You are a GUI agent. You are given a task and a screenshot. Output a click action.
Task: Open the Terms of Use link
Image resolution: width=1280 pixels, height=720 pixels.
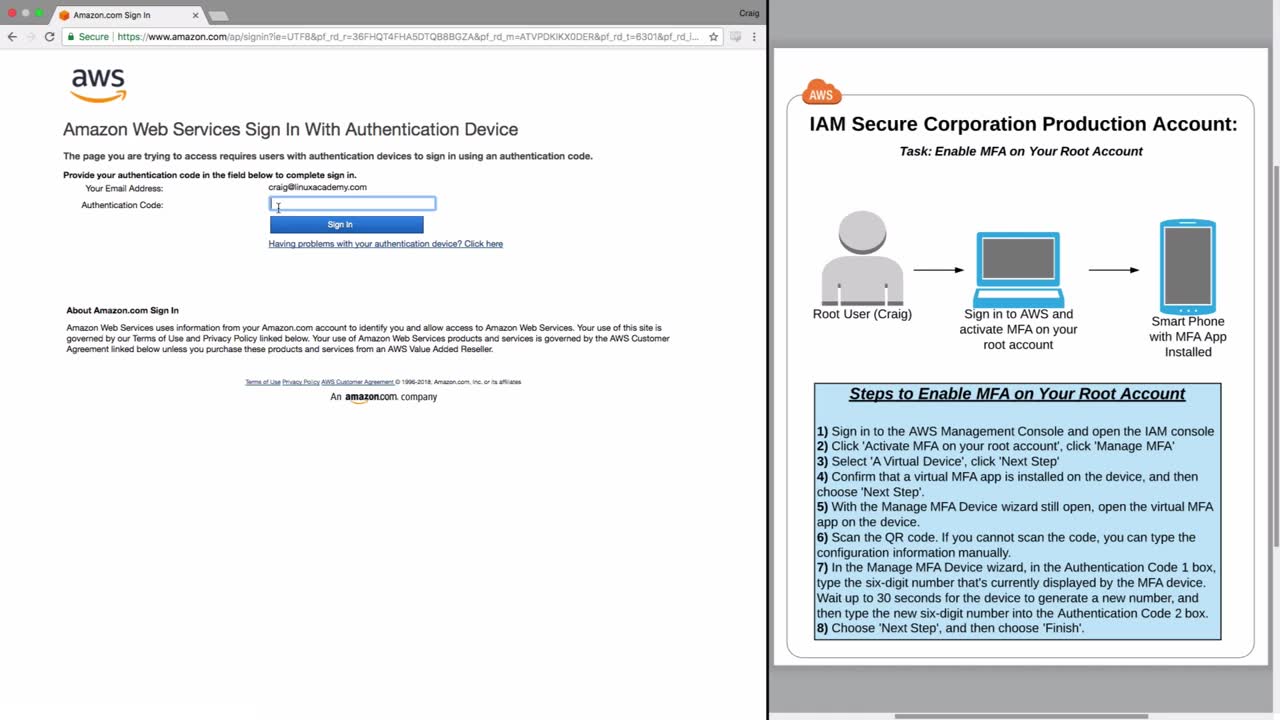point(263,382)
